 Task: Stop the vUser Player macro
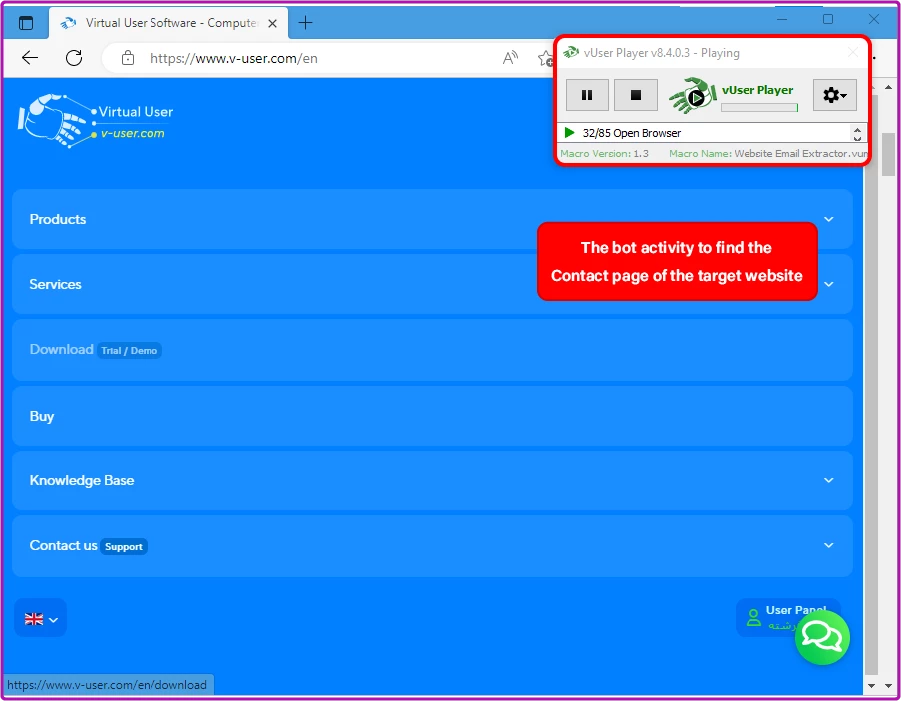636,95
